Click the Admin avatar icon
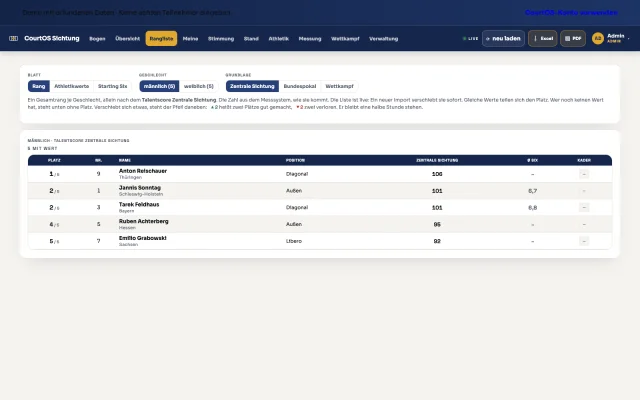The image size is (640, 400). pyautogui.click(x=598, y=38)
